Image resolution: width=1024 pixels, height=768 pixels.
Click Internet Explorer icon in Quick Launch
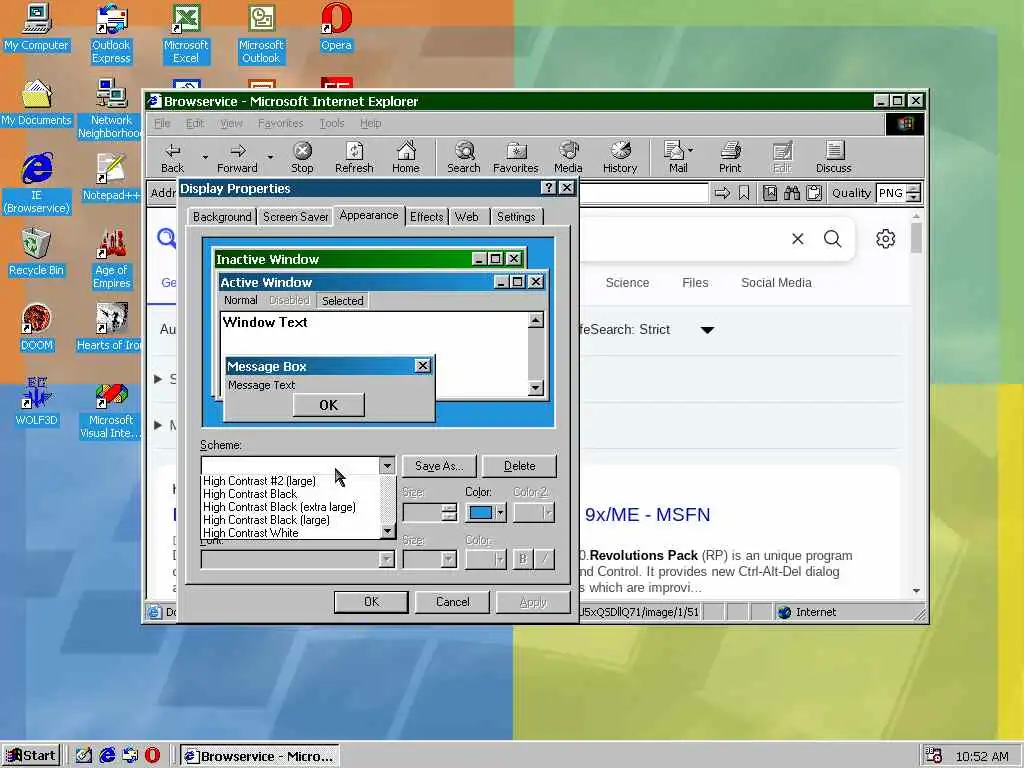pos(107,755)
